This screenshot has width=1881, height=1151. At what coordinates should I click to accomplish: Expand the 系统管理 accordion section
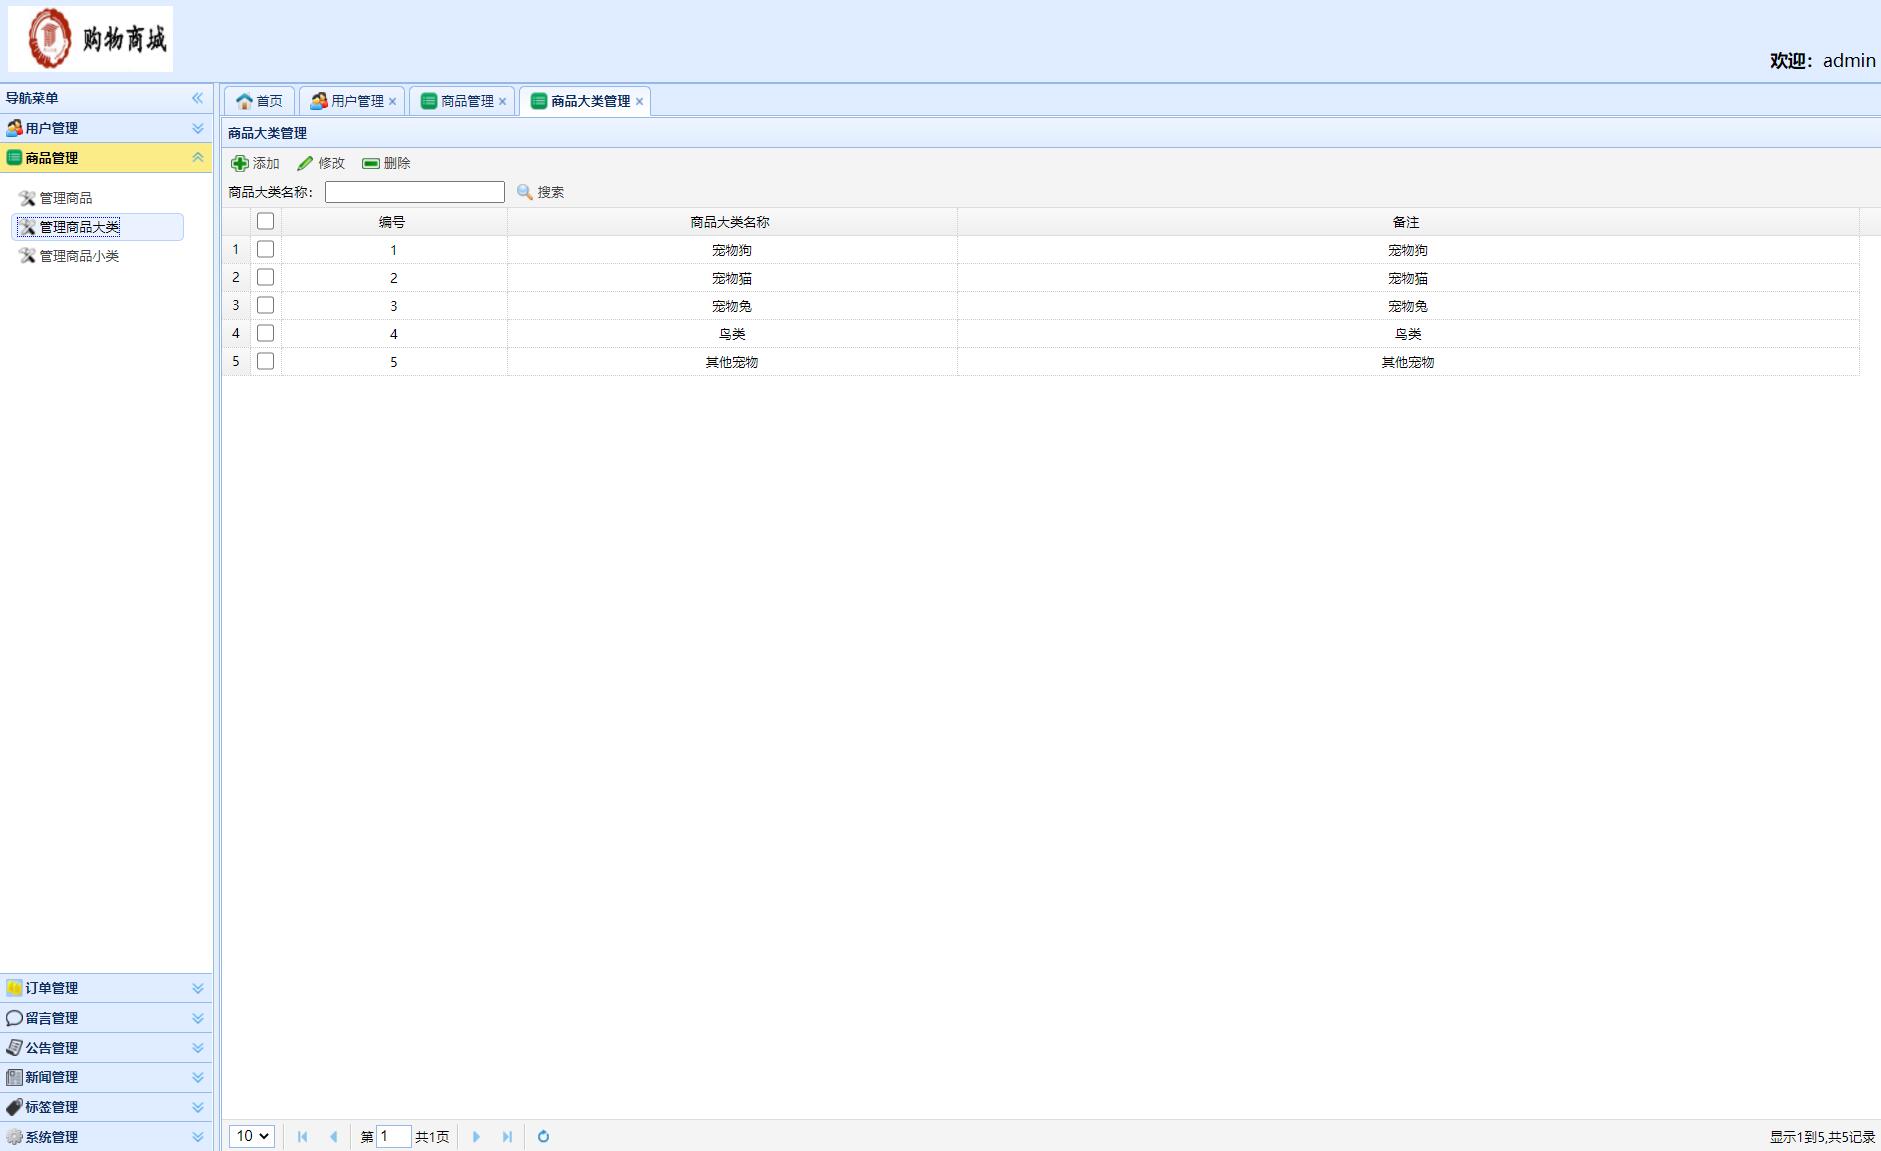105,1137
